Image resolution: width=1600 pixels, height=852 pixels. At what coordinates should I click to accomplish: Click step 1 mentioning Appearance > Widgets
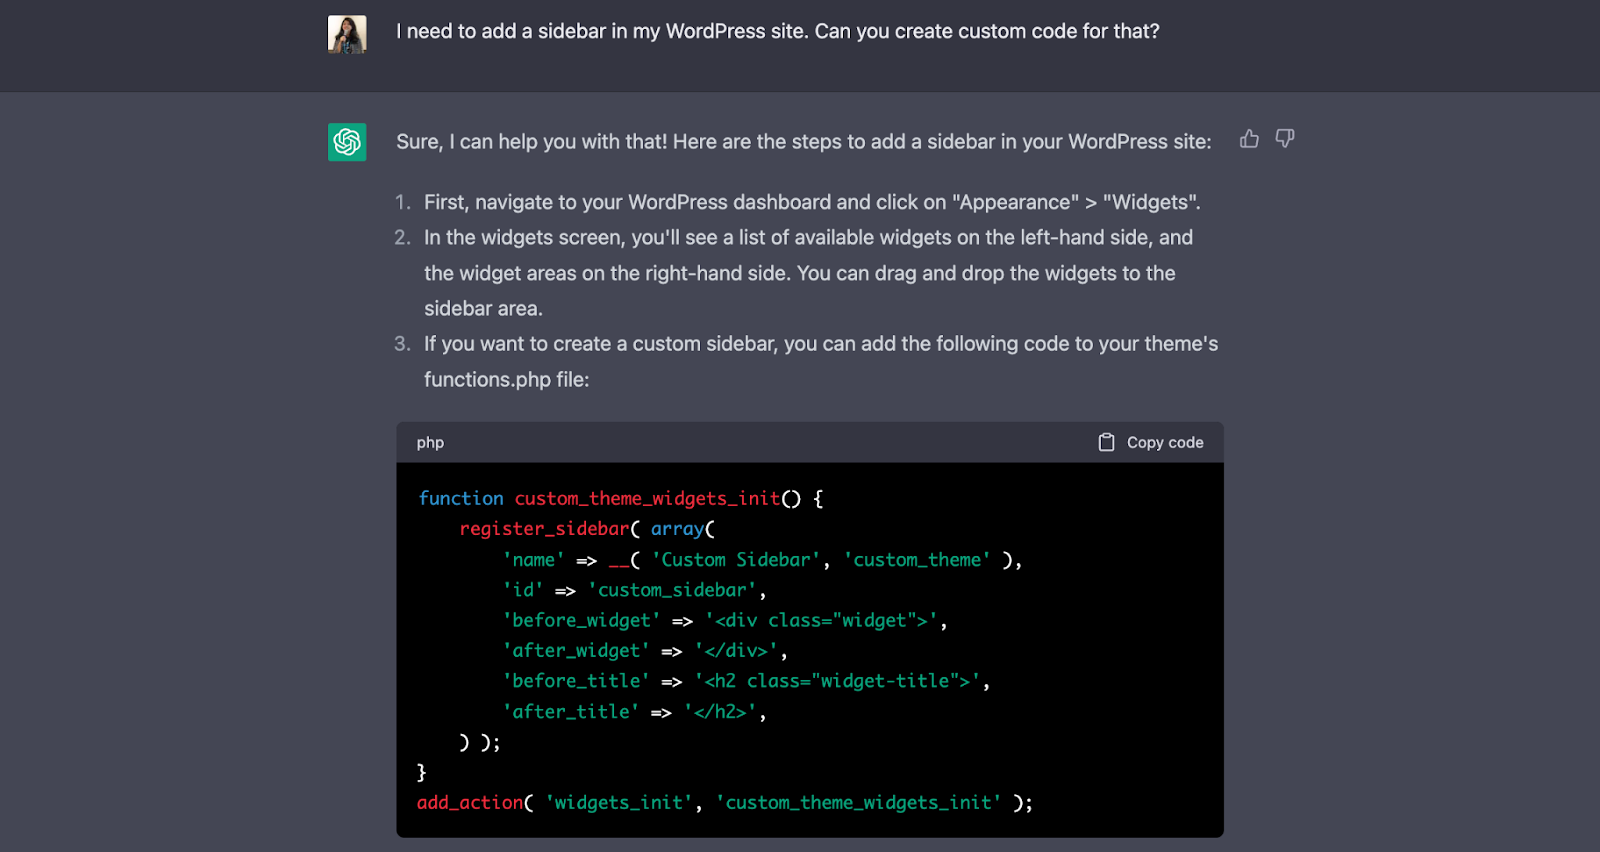tap(812, 202)
